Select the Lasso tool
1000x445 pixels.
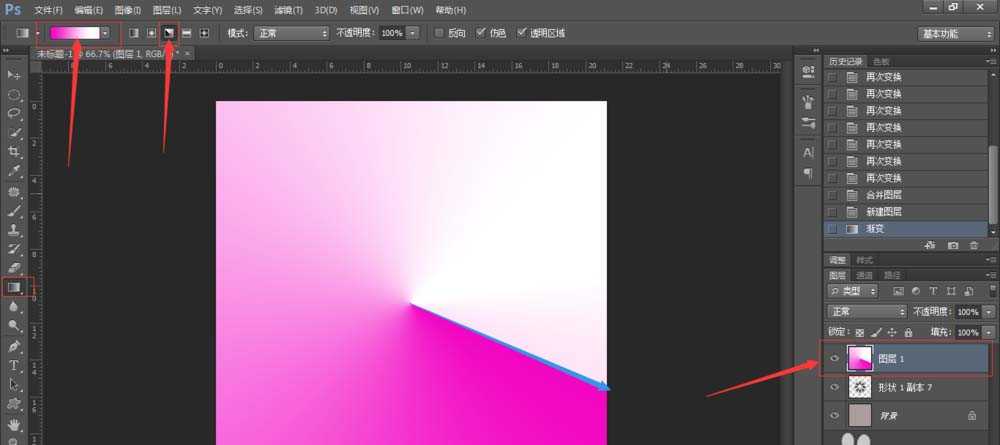click(14, 114)
